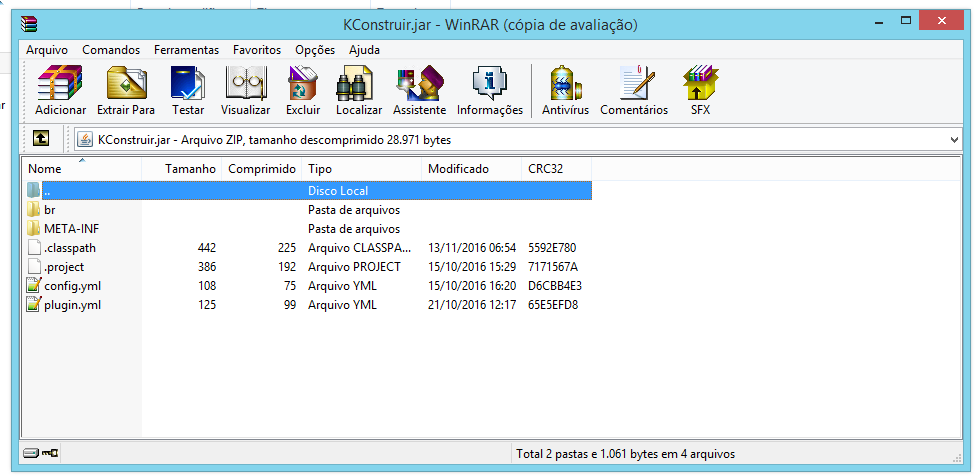977x476 pixels.
Task: Select the 'Disco Local' row type cell
Action: click(338, 191)
